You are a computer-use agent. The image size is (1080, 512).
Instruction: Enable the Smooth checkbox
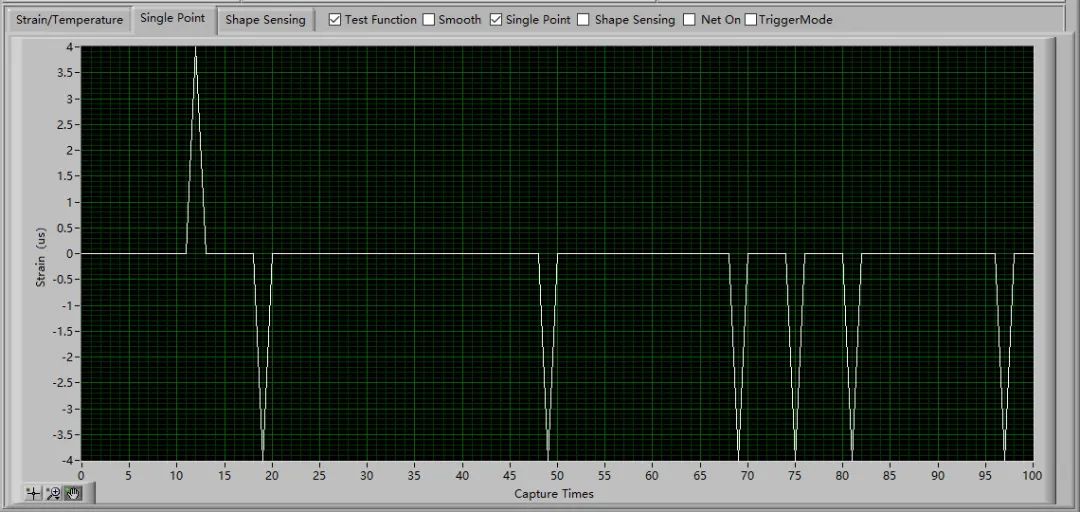pos(429,20)
